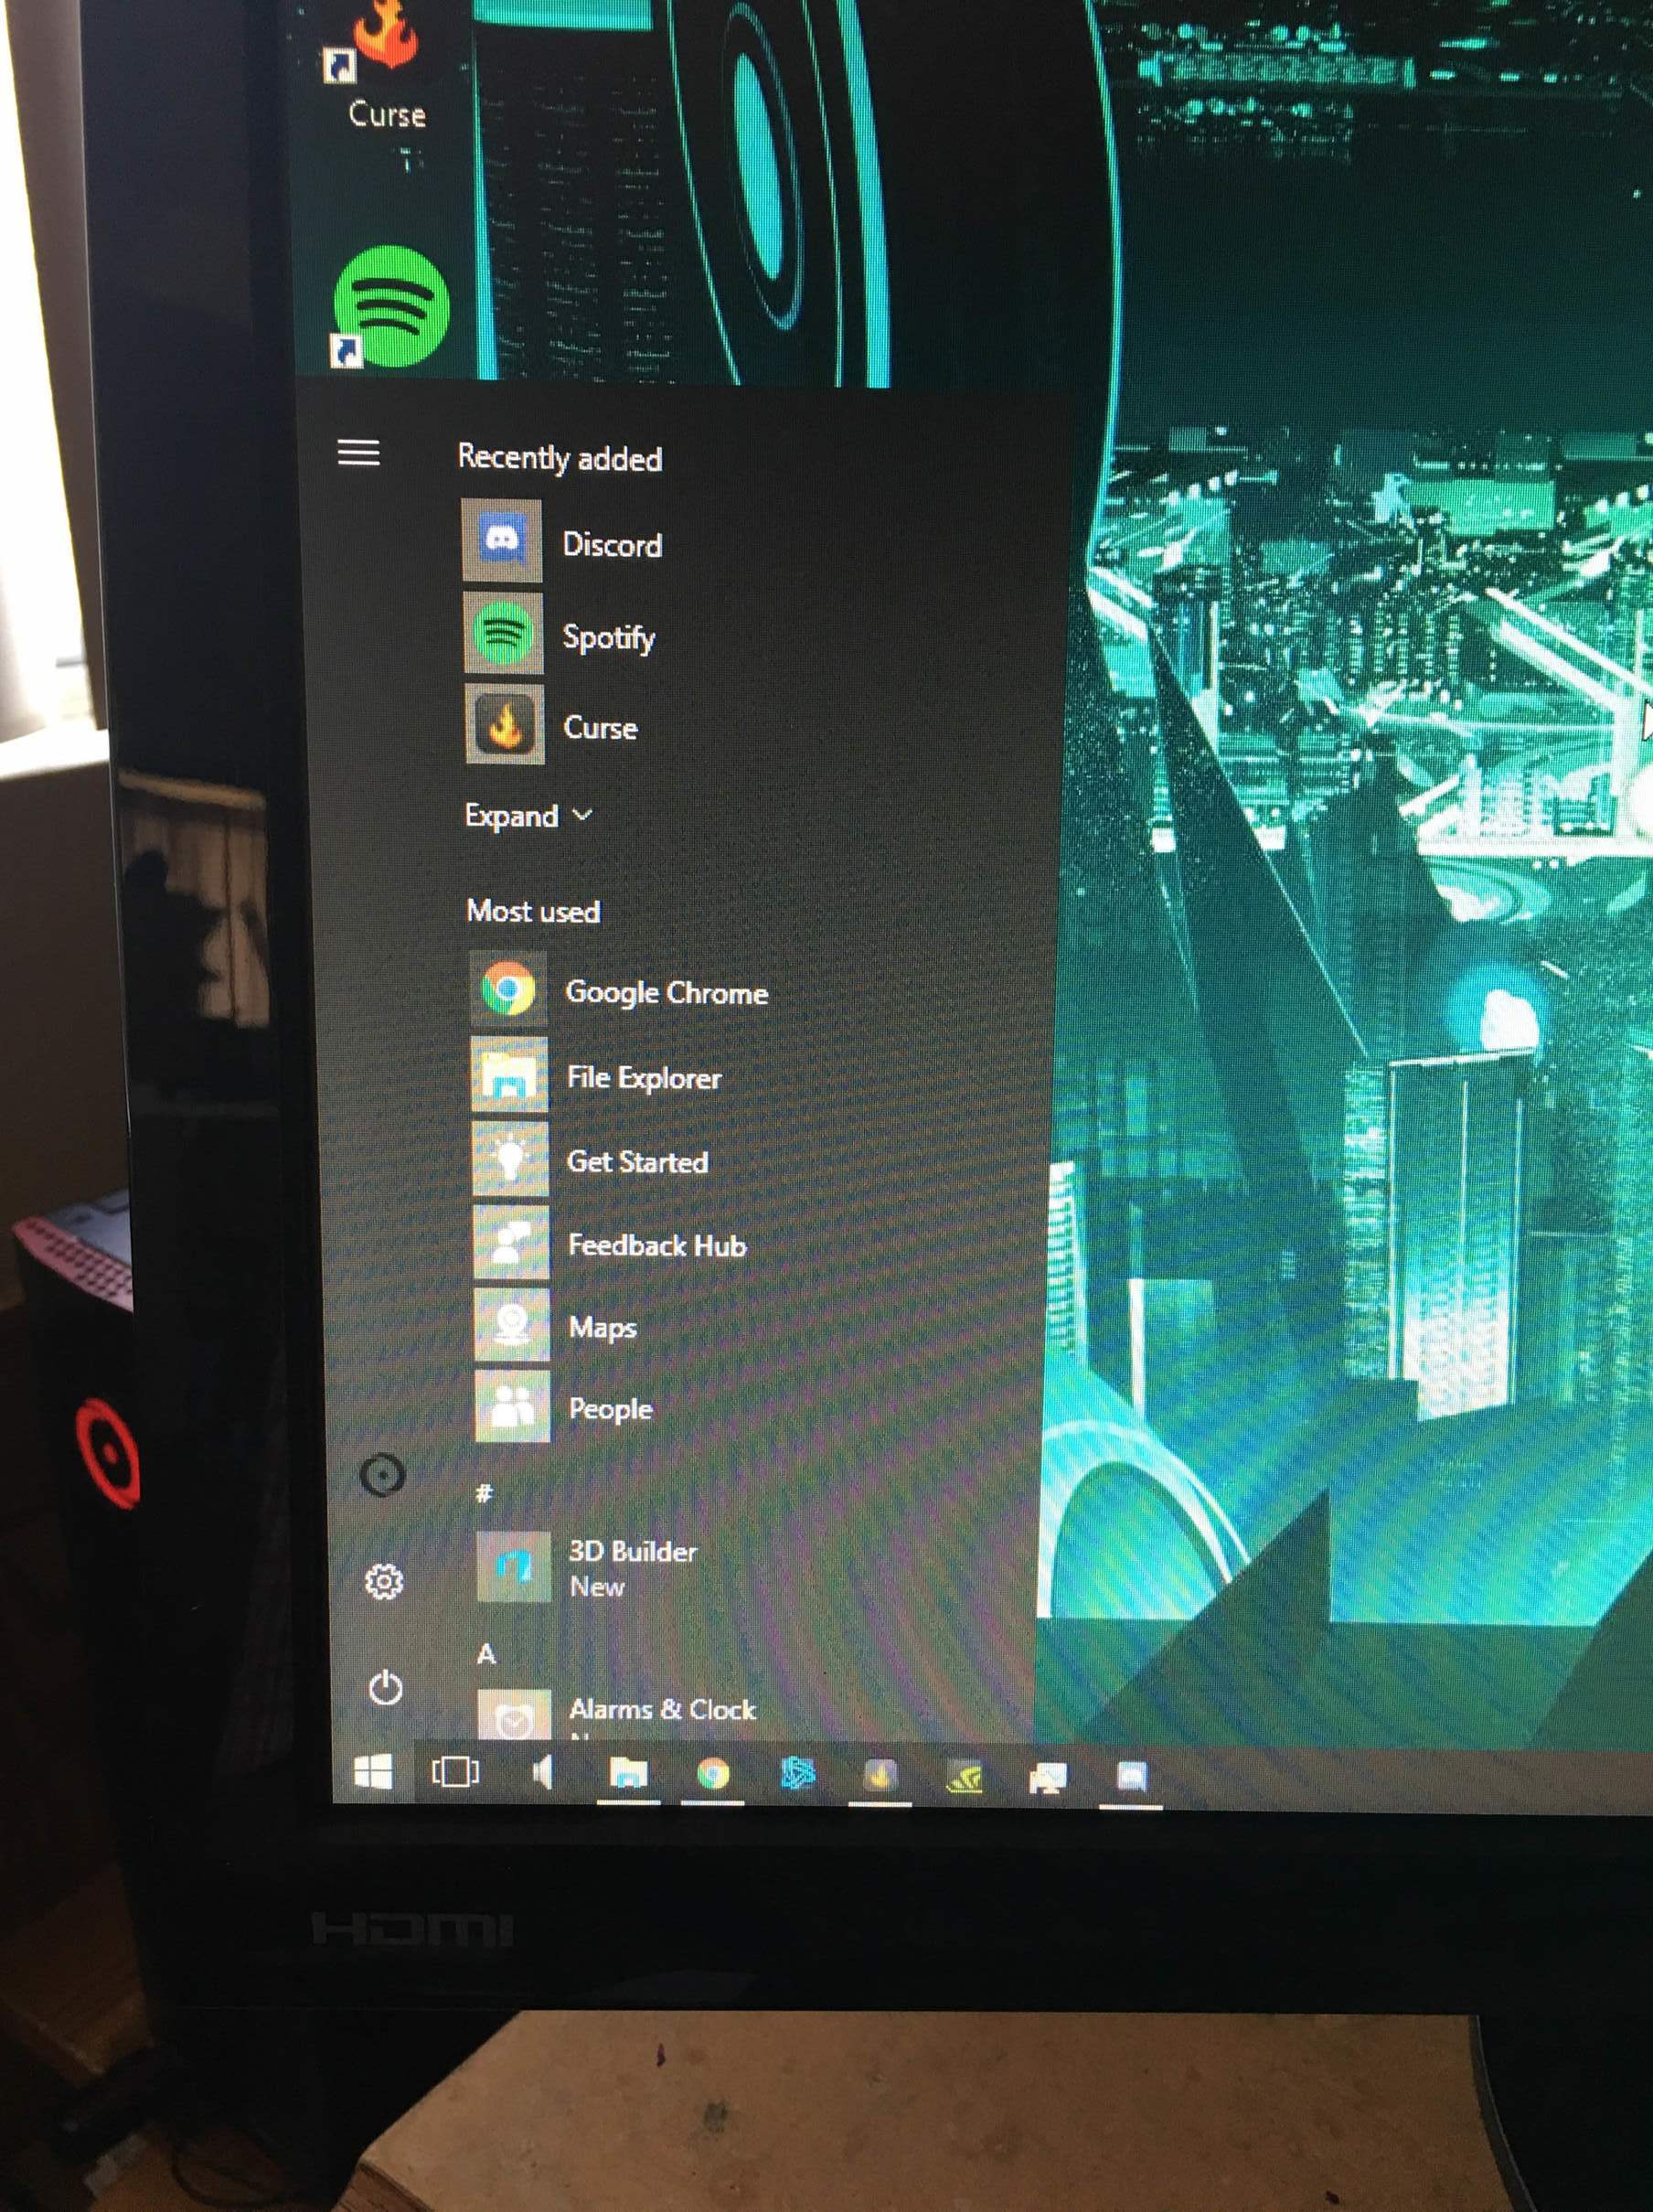Open File Explorer from the taskbar
Screen dimensions: 1653x2212
628,1774
